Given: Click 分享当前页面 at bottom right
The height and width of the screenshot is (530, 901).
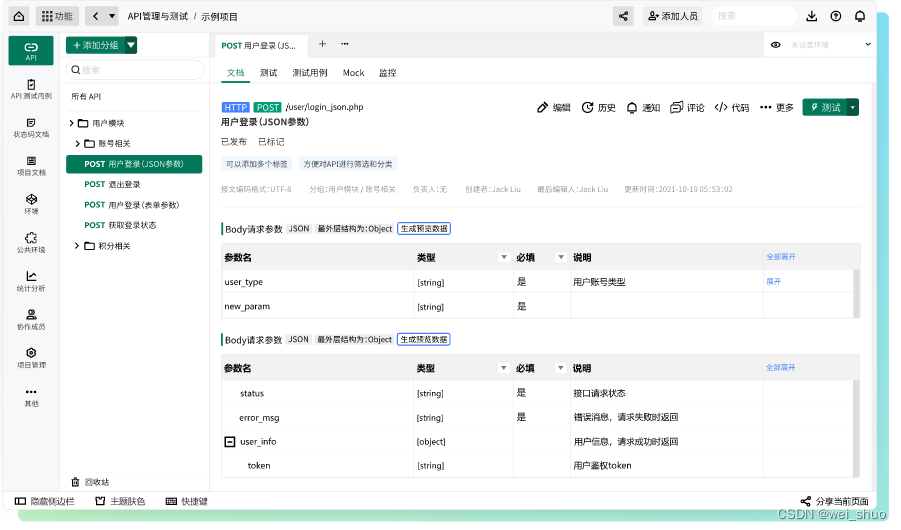Looking at the screenshot, I should [834, 501].
